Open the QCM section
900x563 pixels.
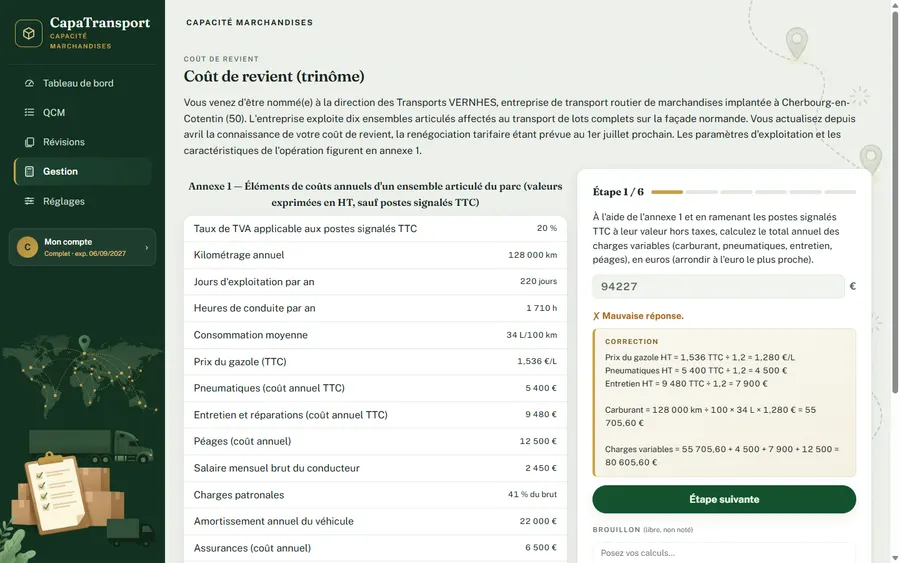pos(83,112)
